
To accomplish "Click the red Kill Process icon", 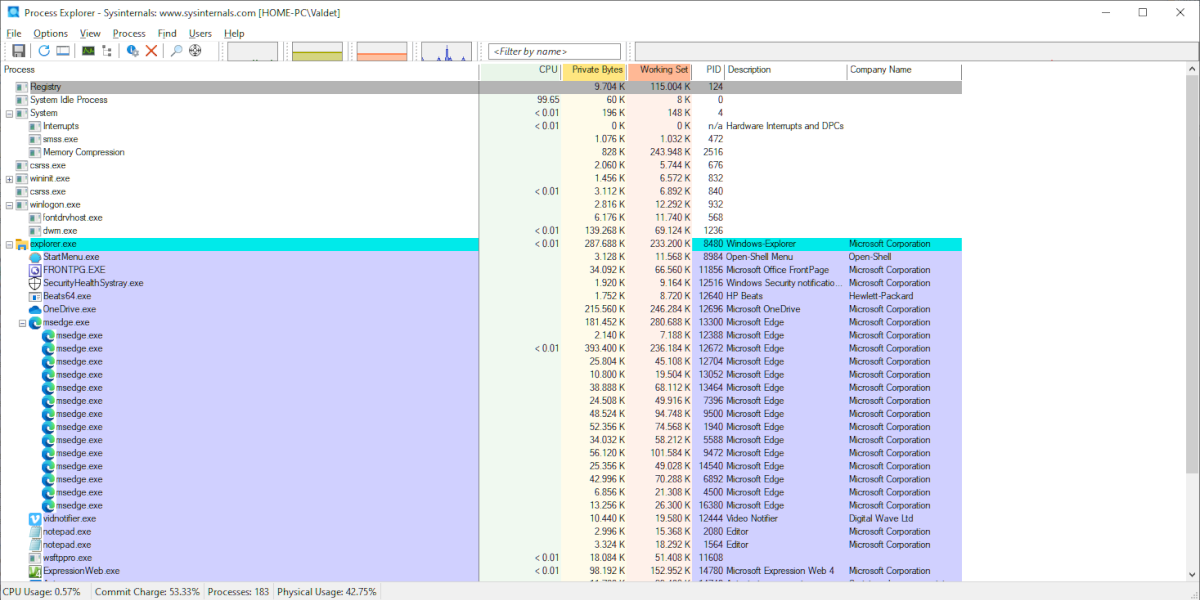I will click(151, 51).
